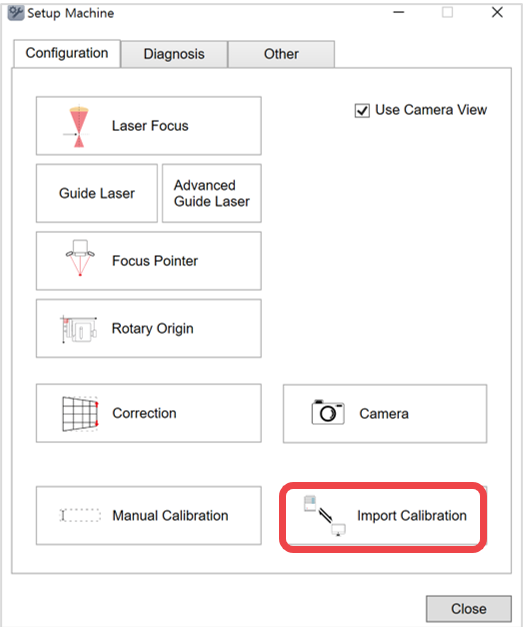Switch to the Diagnosis tab

click(x=174, y=54)
